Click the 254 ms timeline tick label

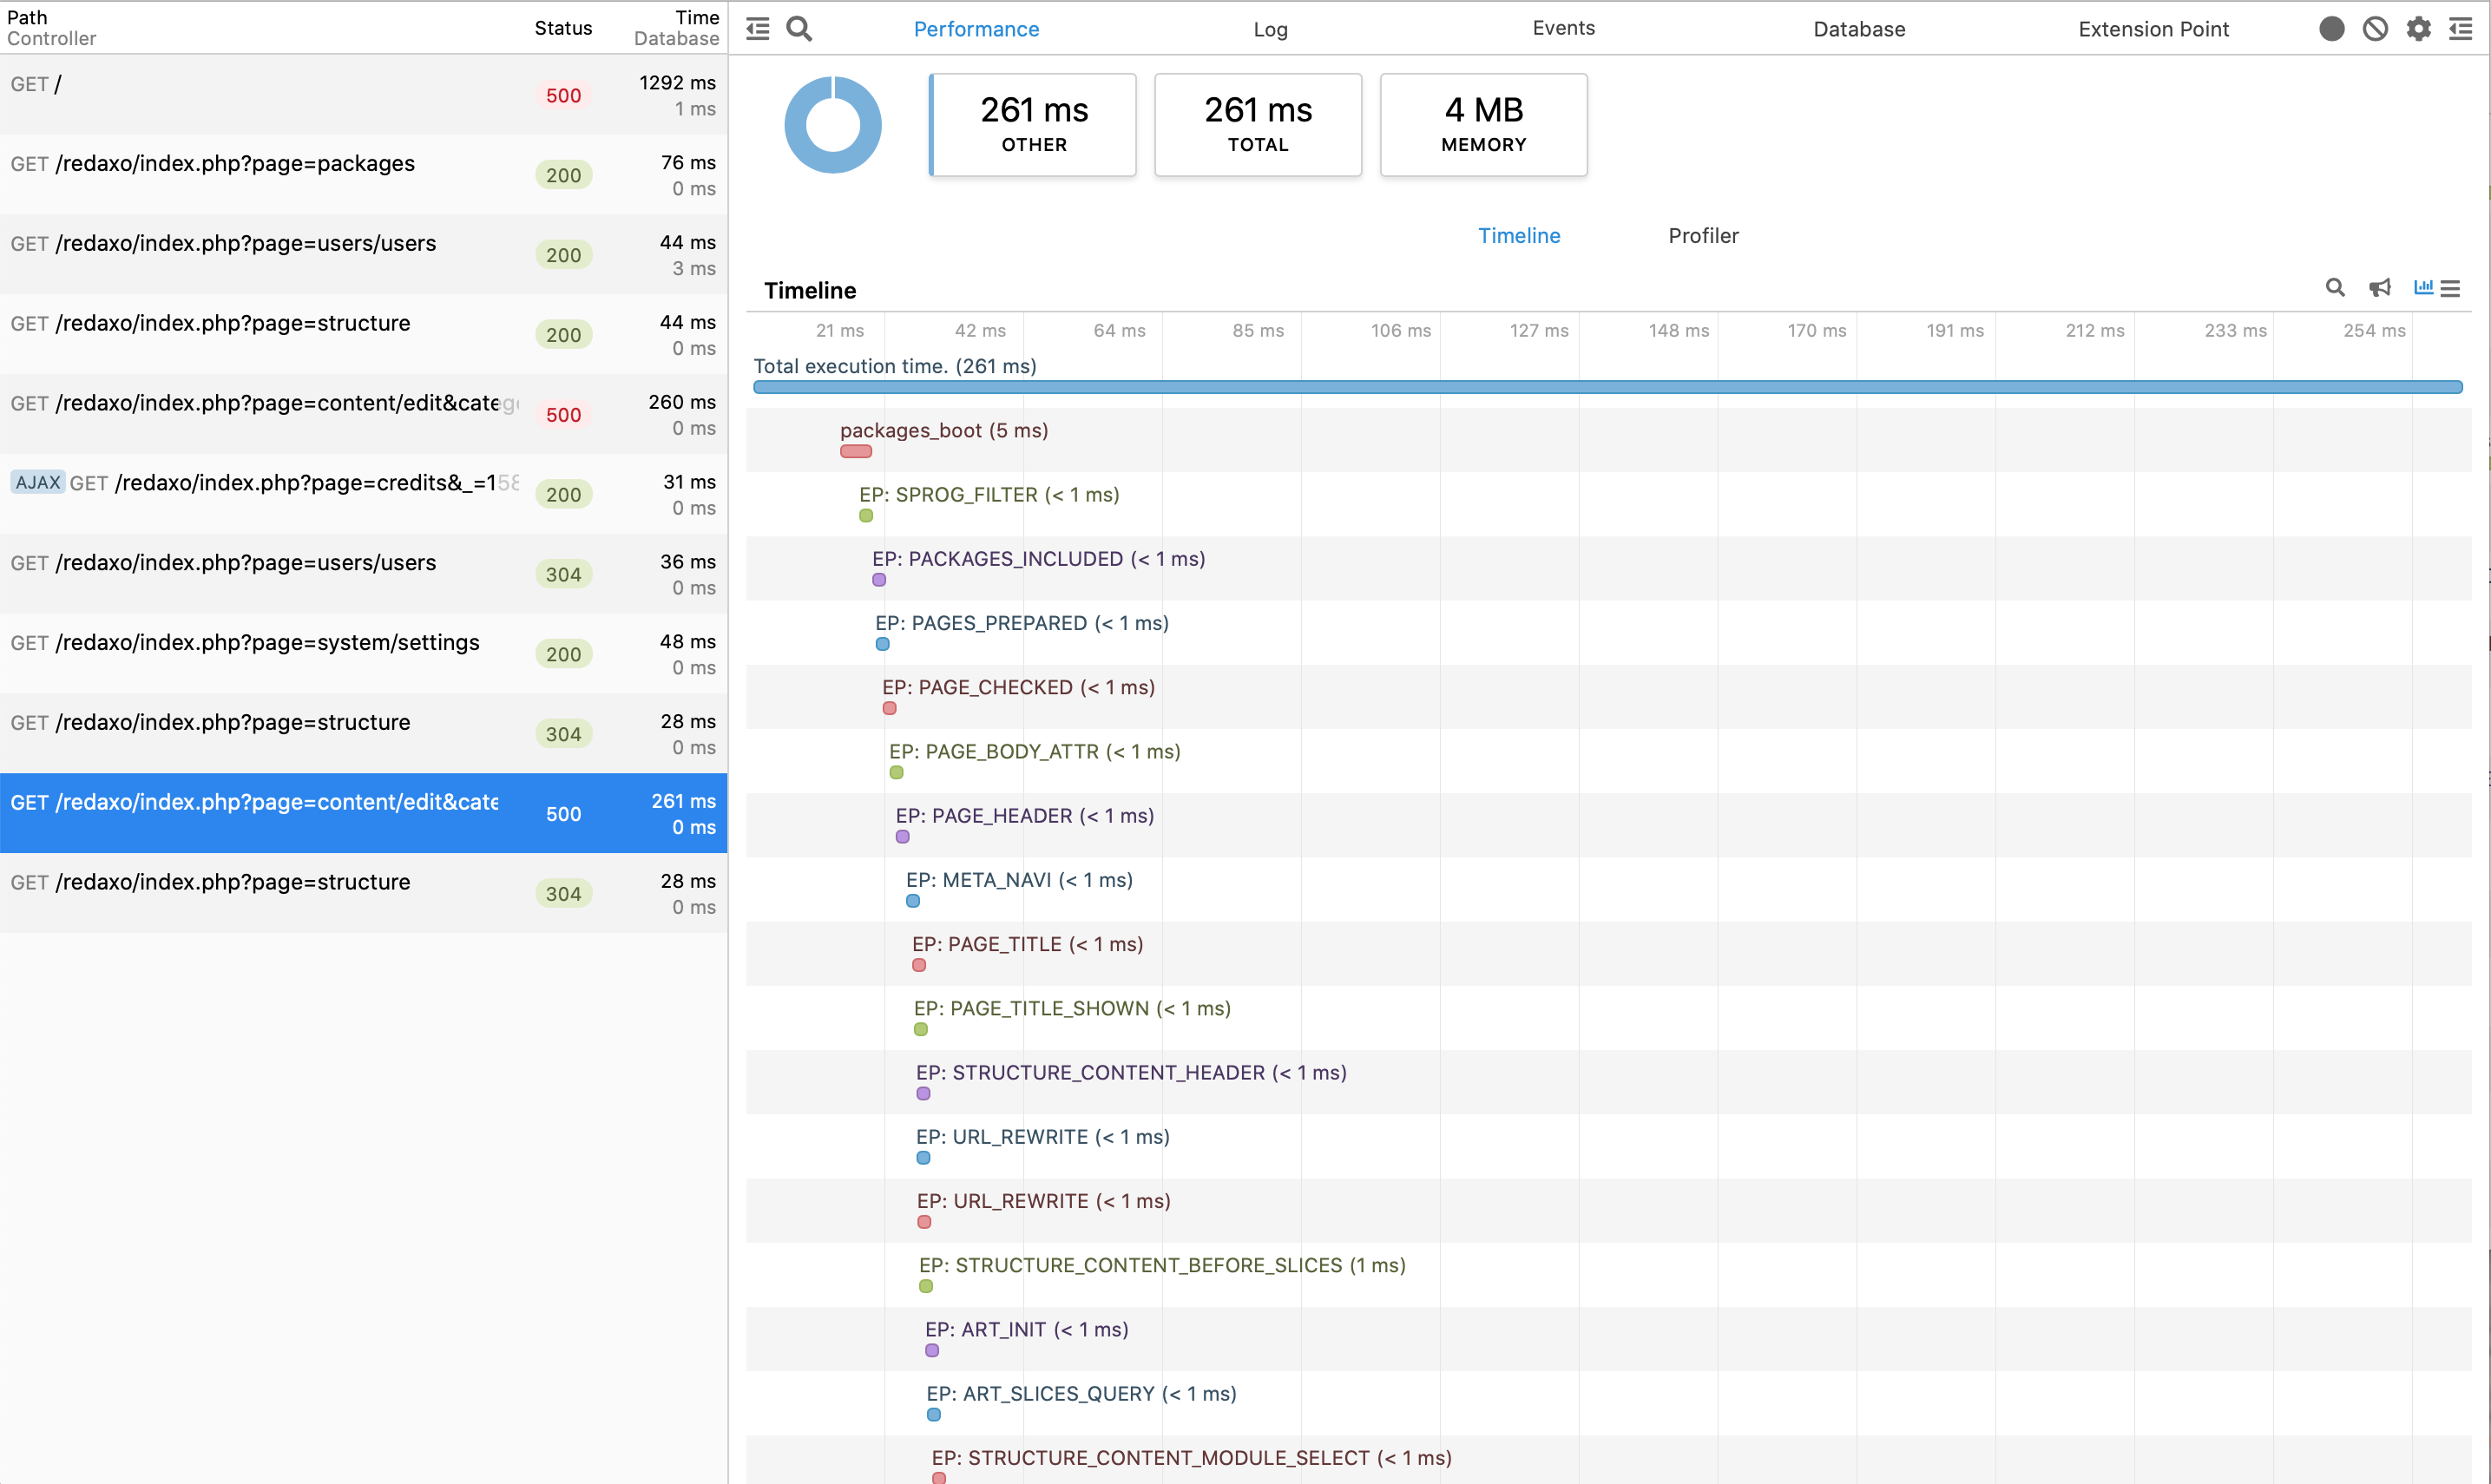2373,330
